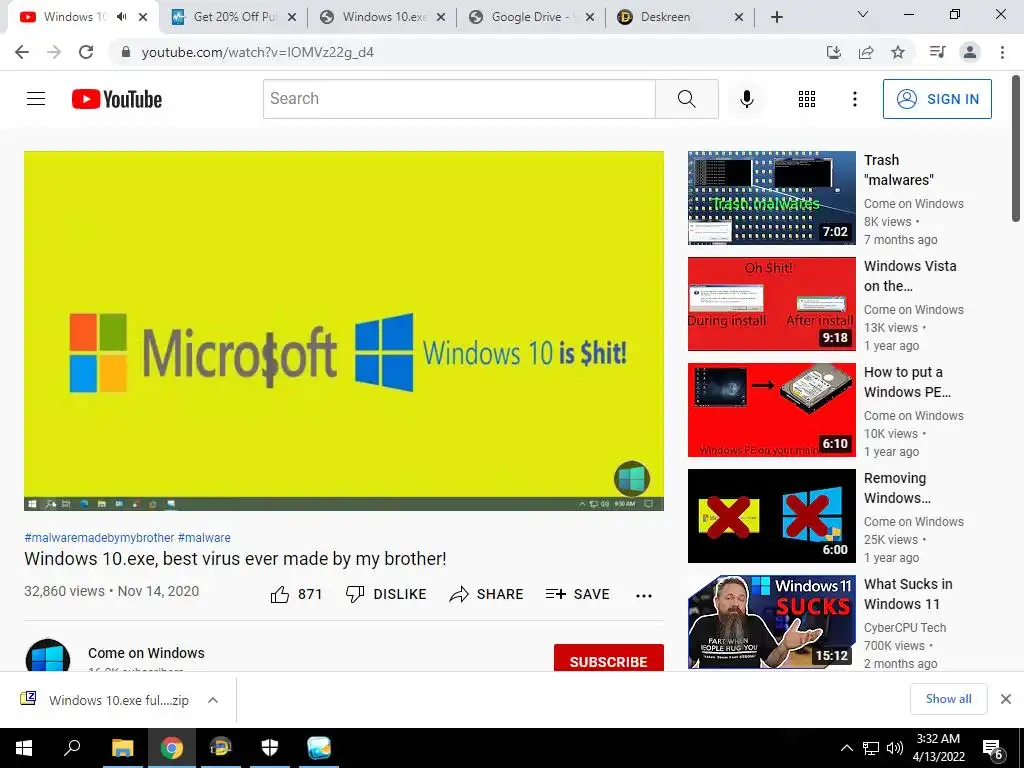
Task: Click the address bar URL
Action: coord(258,52)
